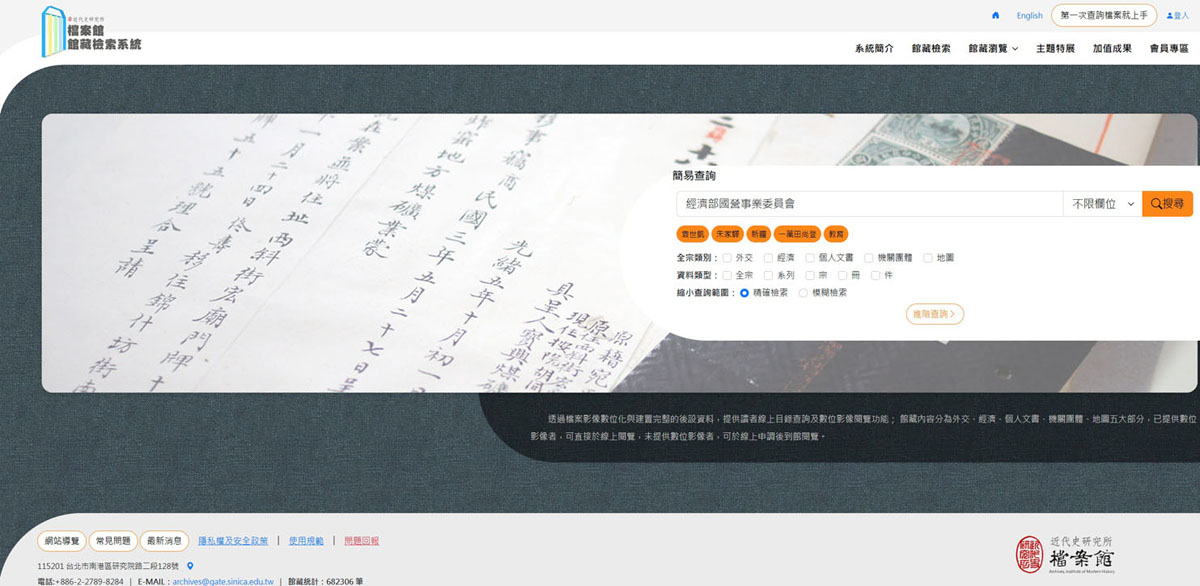Click the map pin icon after address
The width and height of the screenshot is (1200, 586).
pos(190,566)
